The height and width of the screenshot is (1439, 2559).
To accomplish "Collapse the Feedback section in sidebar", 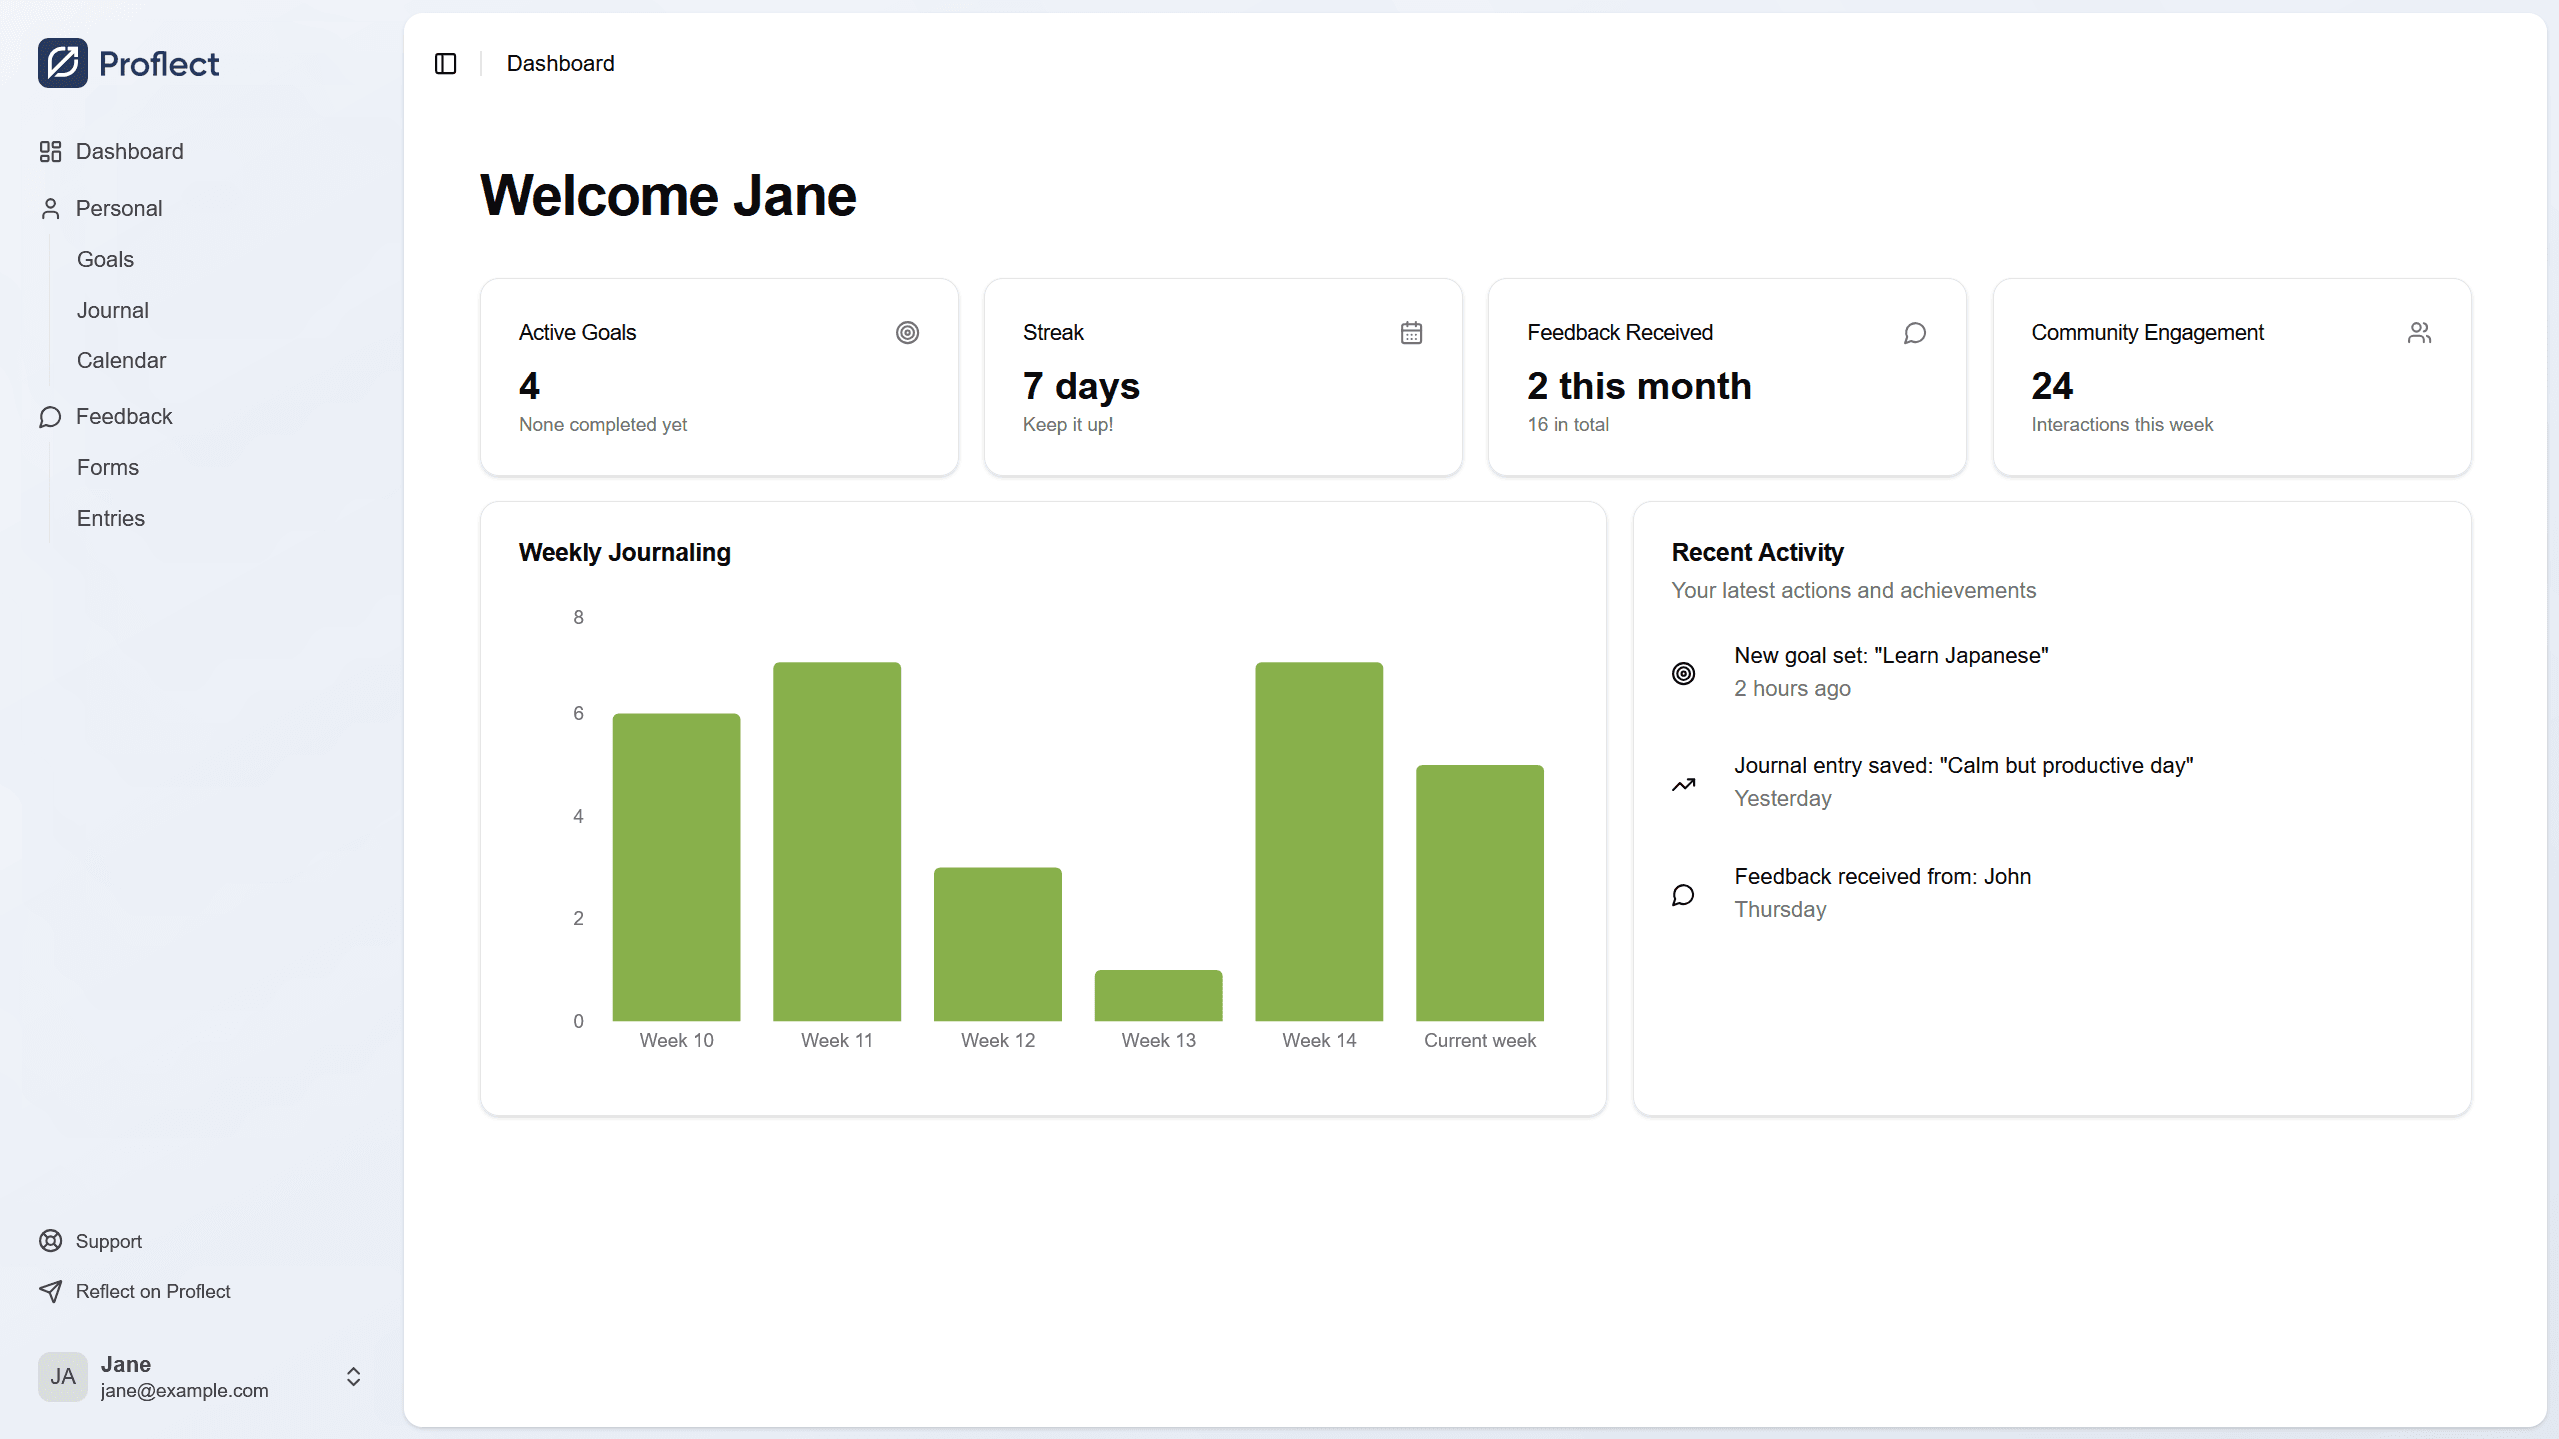I will click(x=123, y=416).
